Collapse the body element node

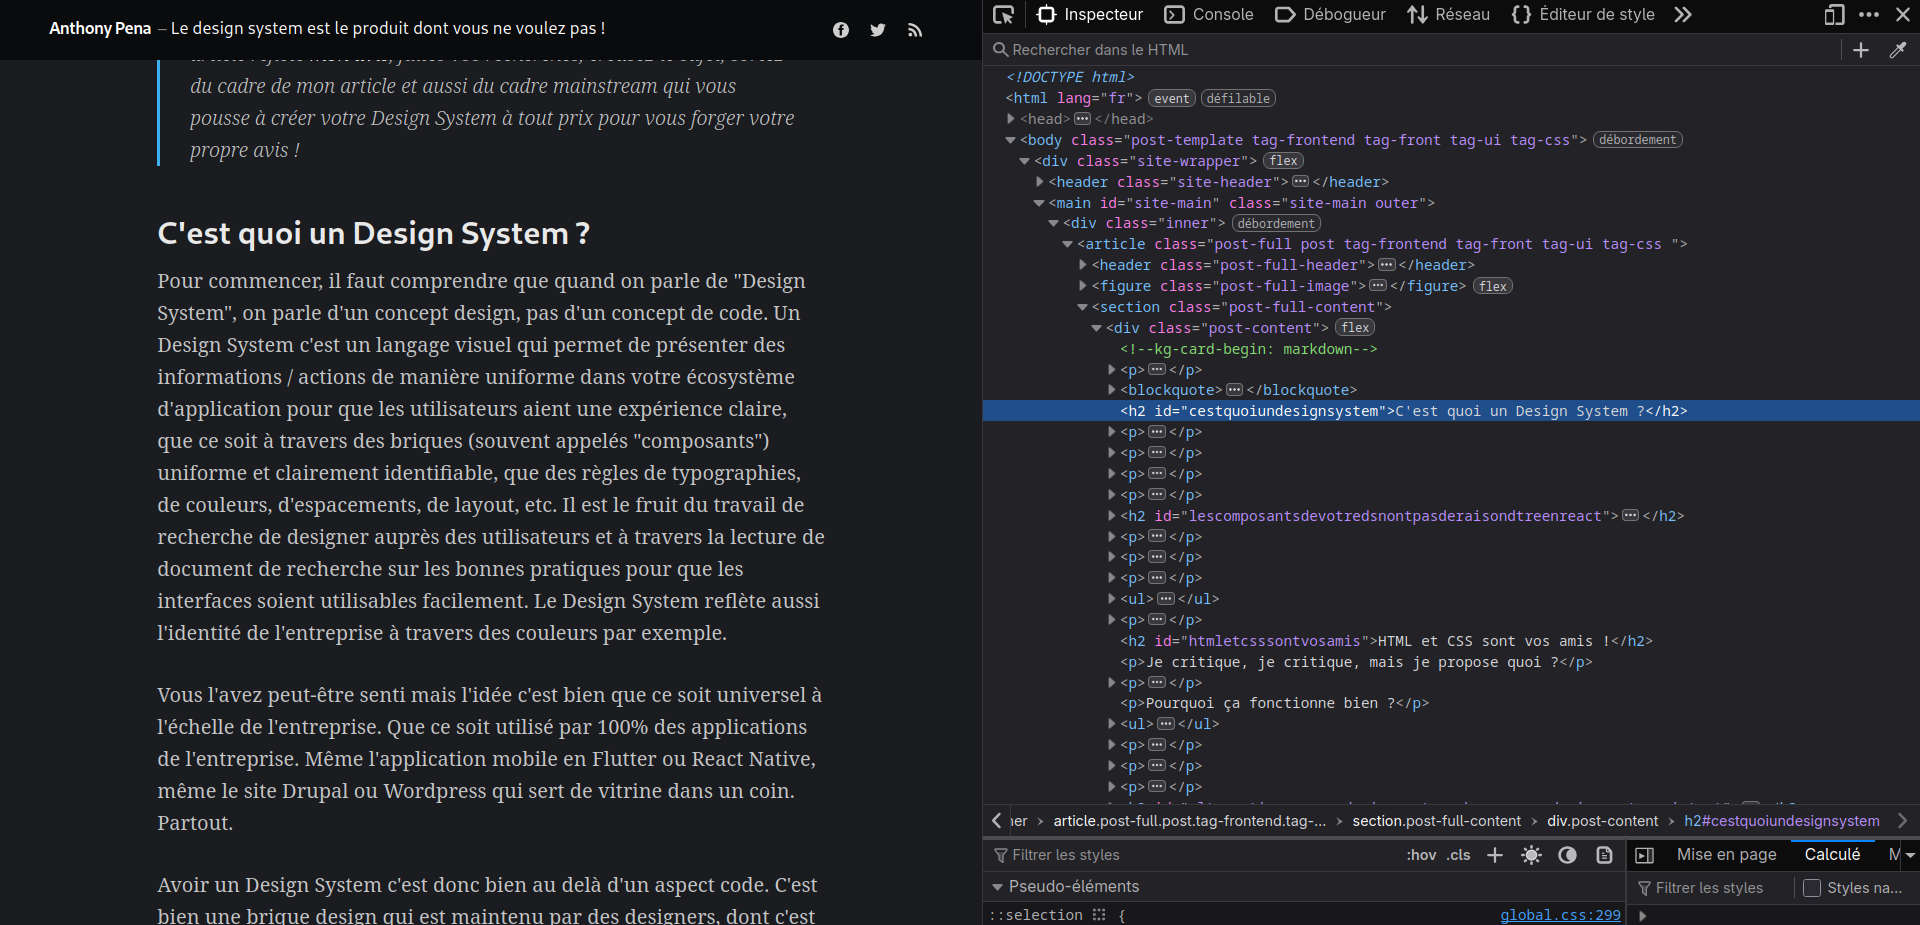[1010, 140]
